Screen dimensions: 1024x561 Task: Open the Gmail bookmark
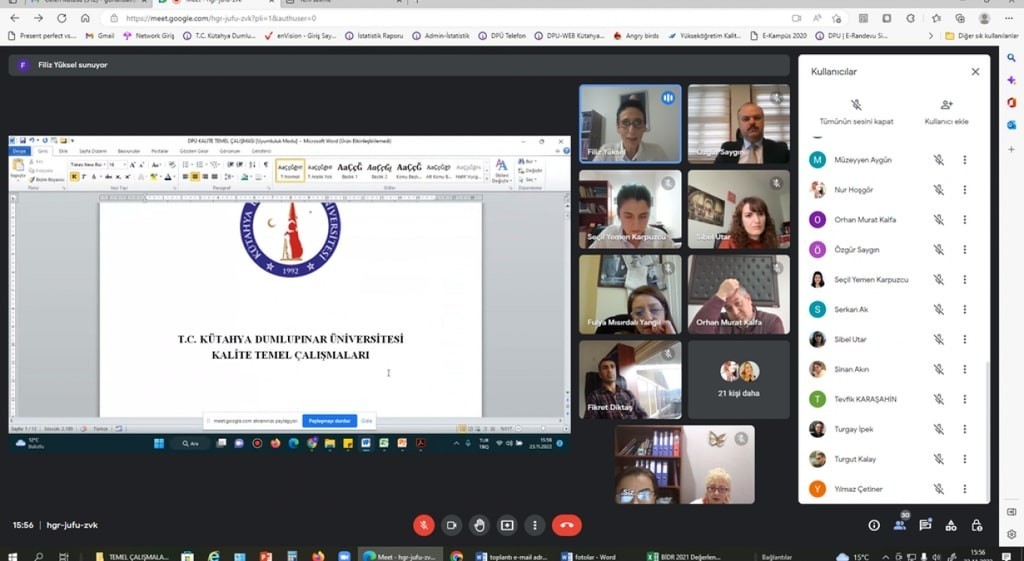[99, 36]
